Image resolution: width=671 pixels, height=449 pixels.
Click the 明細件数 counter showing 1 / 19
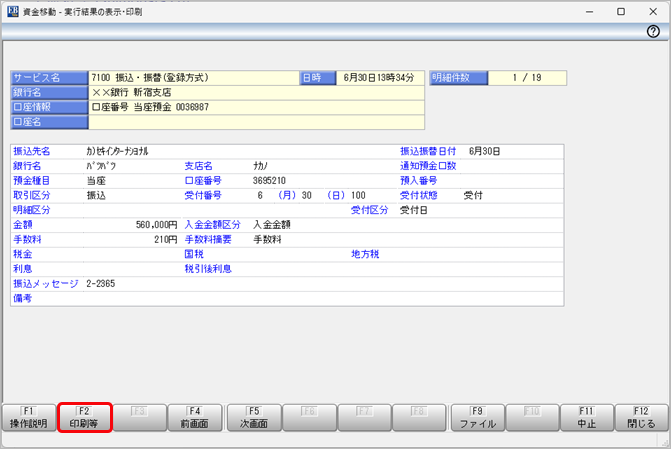[x=526, y=77]
